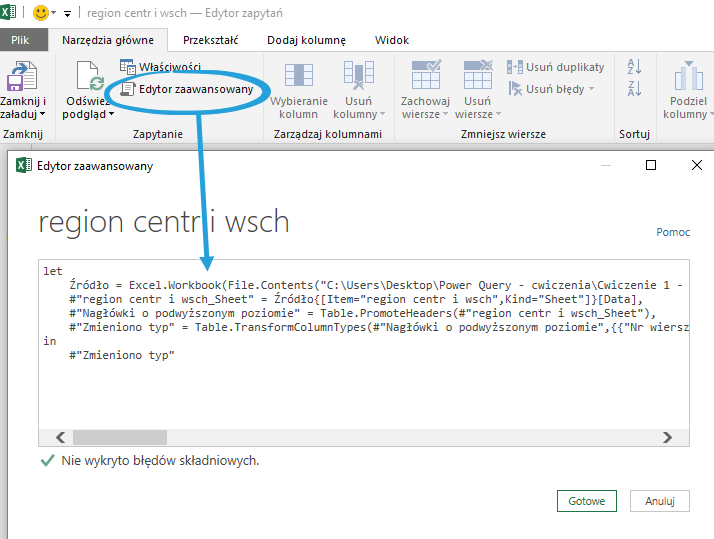This screenshot has width=714, height=539.
Task: Click the Usuń kolumny icon
Action: 358,76
